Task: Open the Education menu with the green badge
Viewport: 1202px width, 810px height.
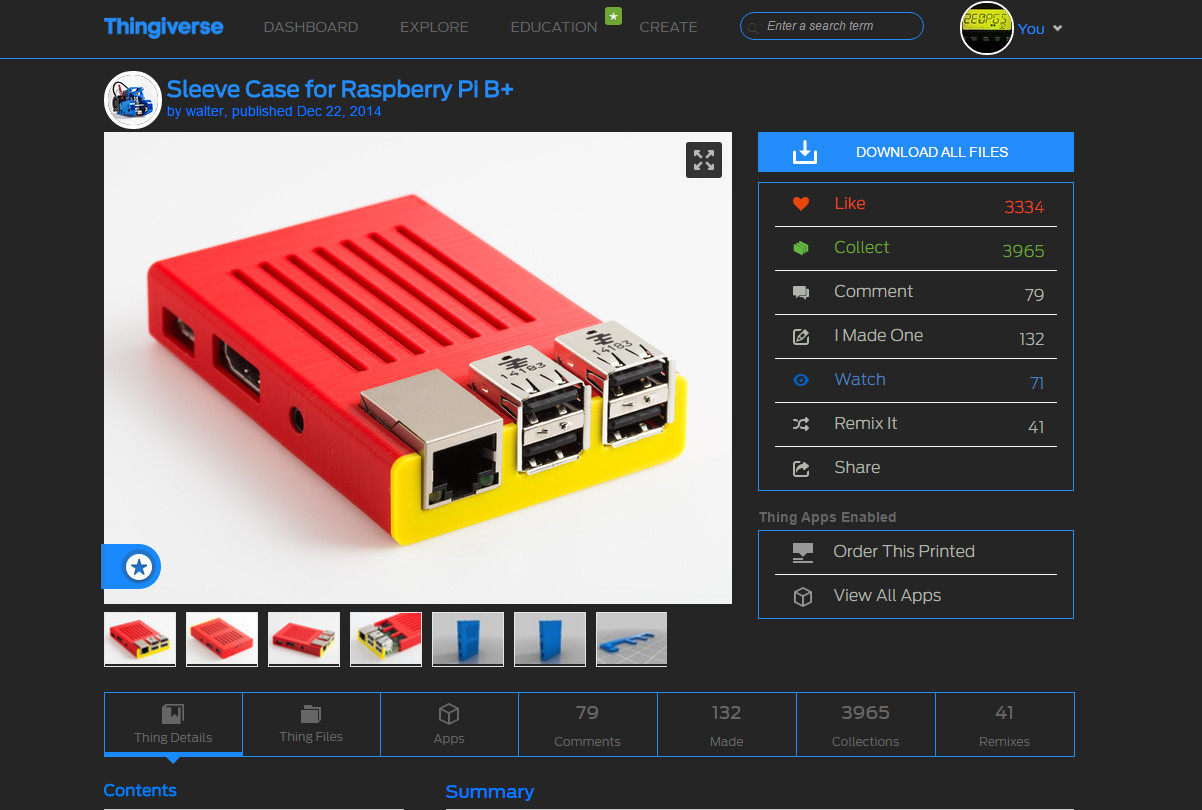Action: point(553,27)
